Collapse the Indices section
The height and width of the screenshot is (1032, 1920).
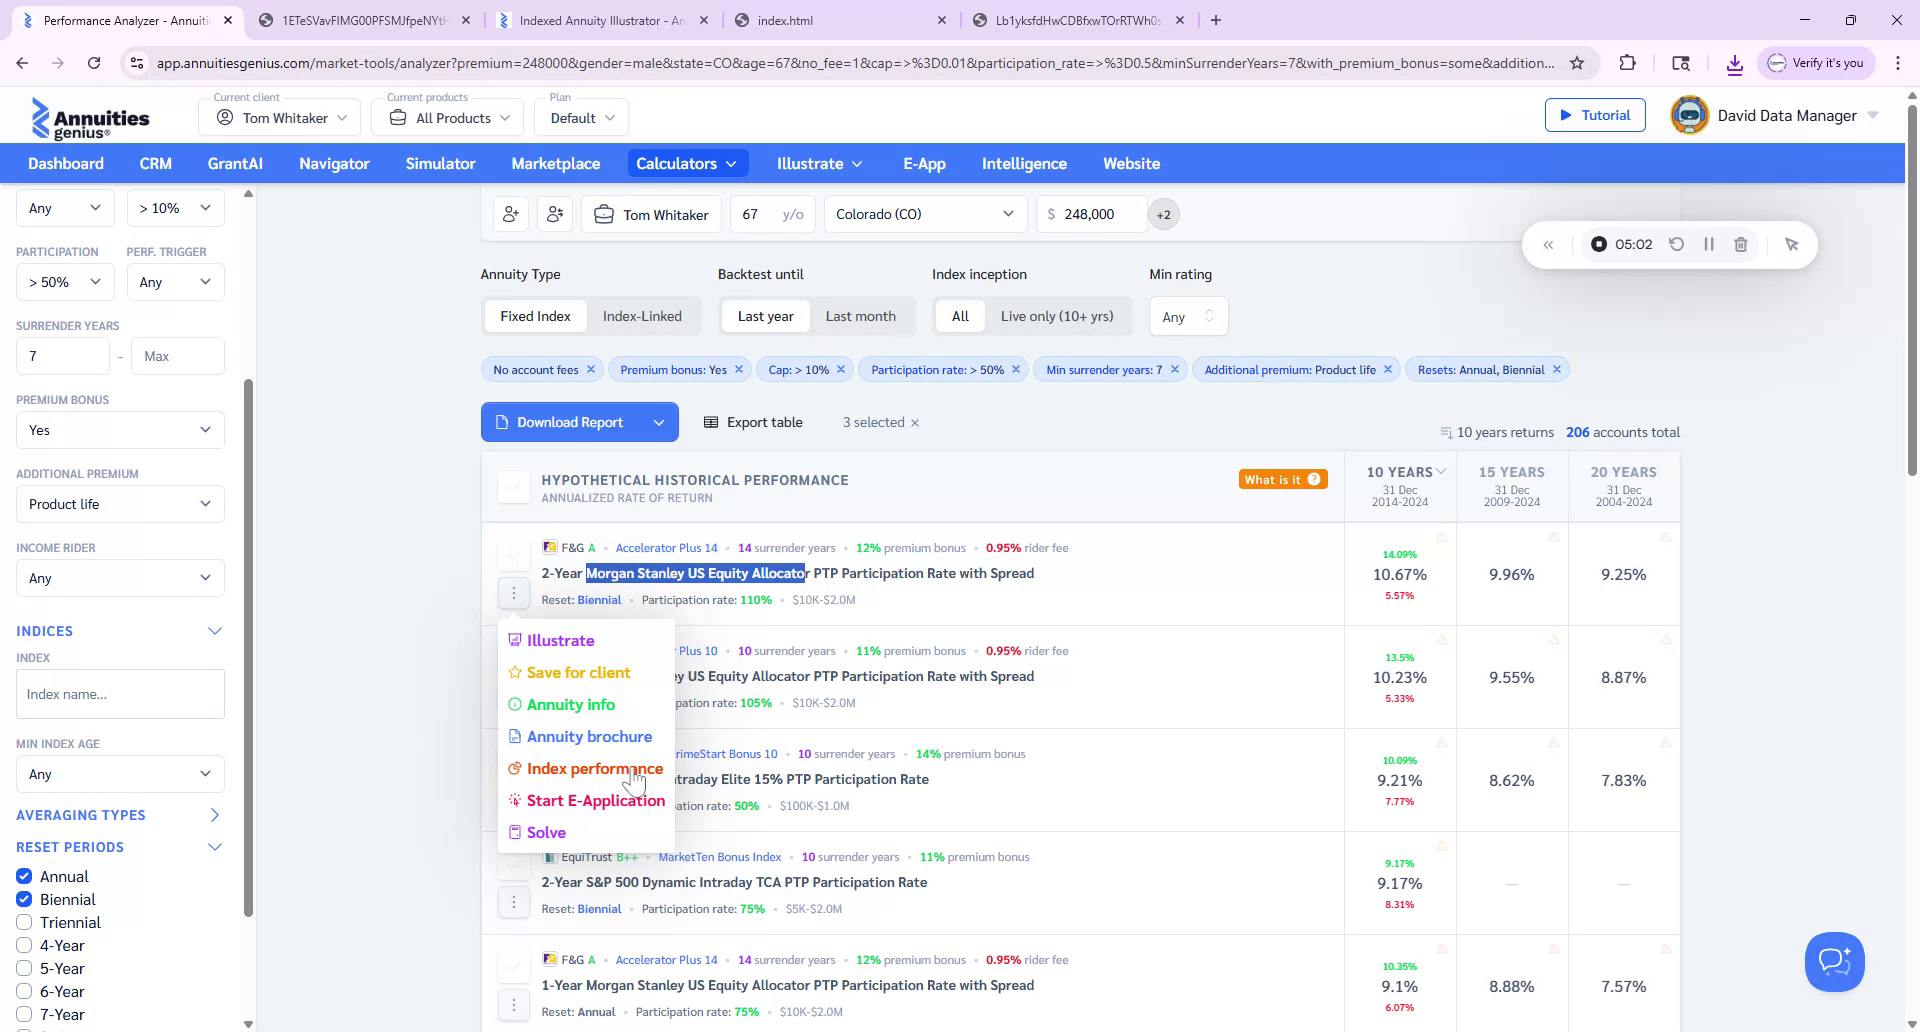(214, 631)
